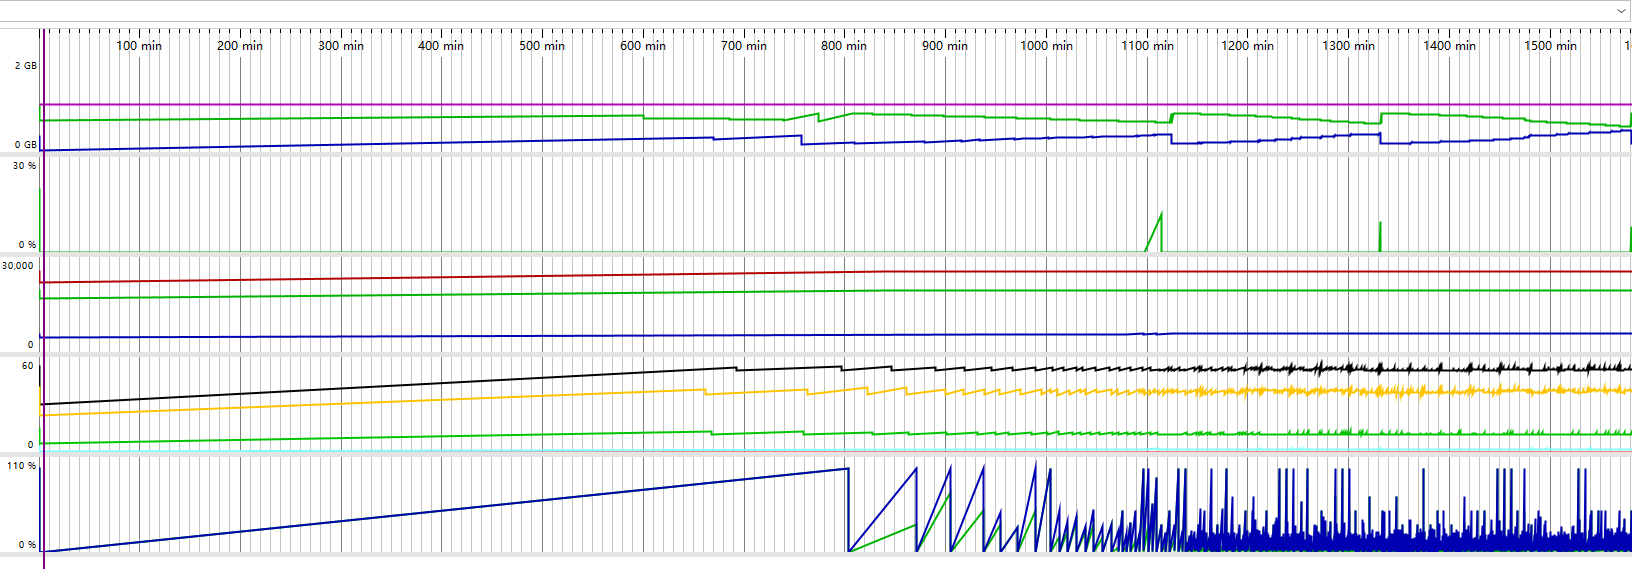Click the '900 min' ruler label
1637x569 pixels.
945,46
